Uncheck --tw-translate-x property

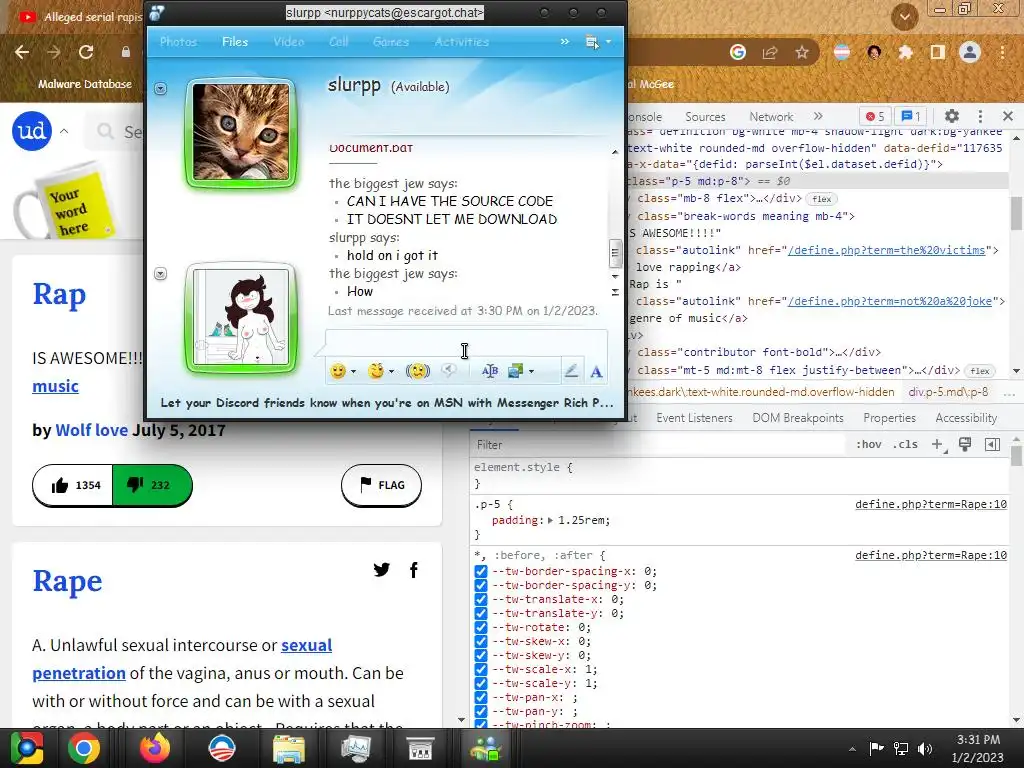[x=481, y=599]
